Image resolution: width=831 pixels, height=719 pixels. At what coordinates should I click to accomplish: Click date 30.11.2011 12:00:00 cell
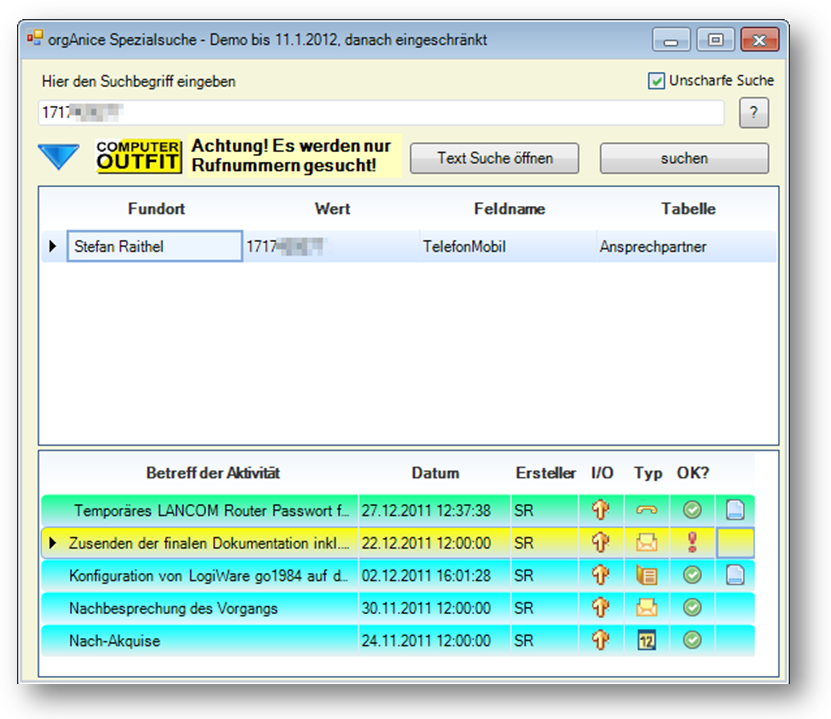pyautogui.click(x=435, y=608)
